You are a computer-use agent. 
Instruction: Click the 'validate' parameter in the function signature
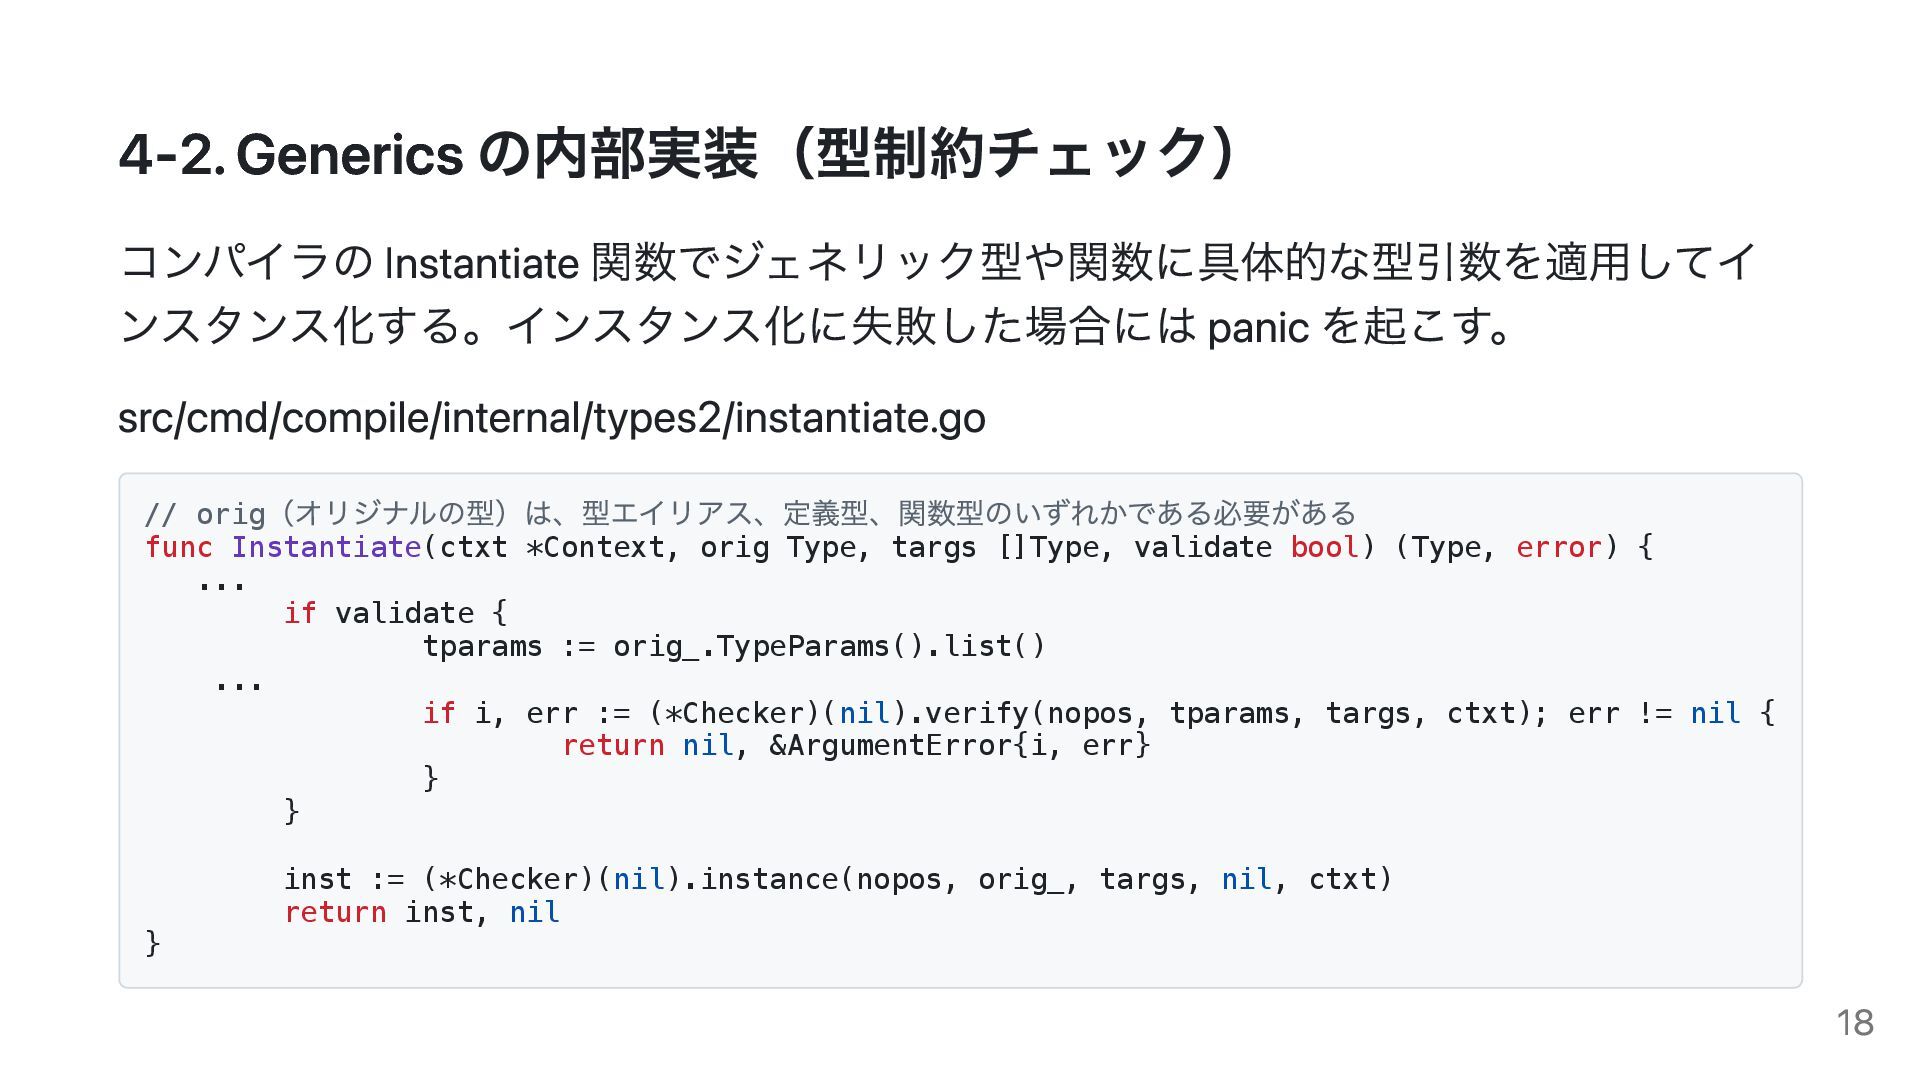(1203, 547)
